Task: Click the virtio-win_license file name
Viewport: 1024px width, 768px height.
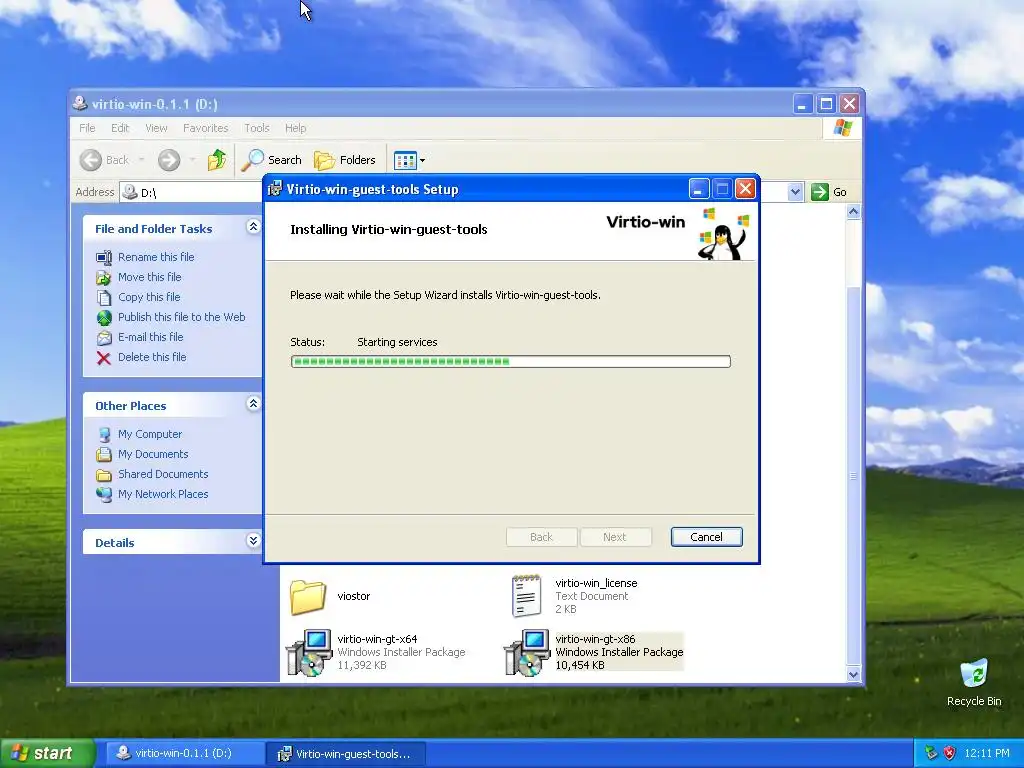Action: [596, 583]
